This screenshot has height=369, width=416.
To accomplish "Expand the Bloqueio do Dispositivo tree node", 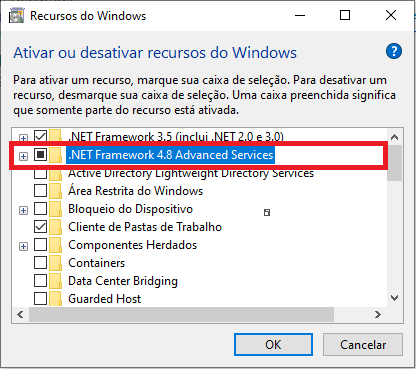I will (x=23, y=210).
